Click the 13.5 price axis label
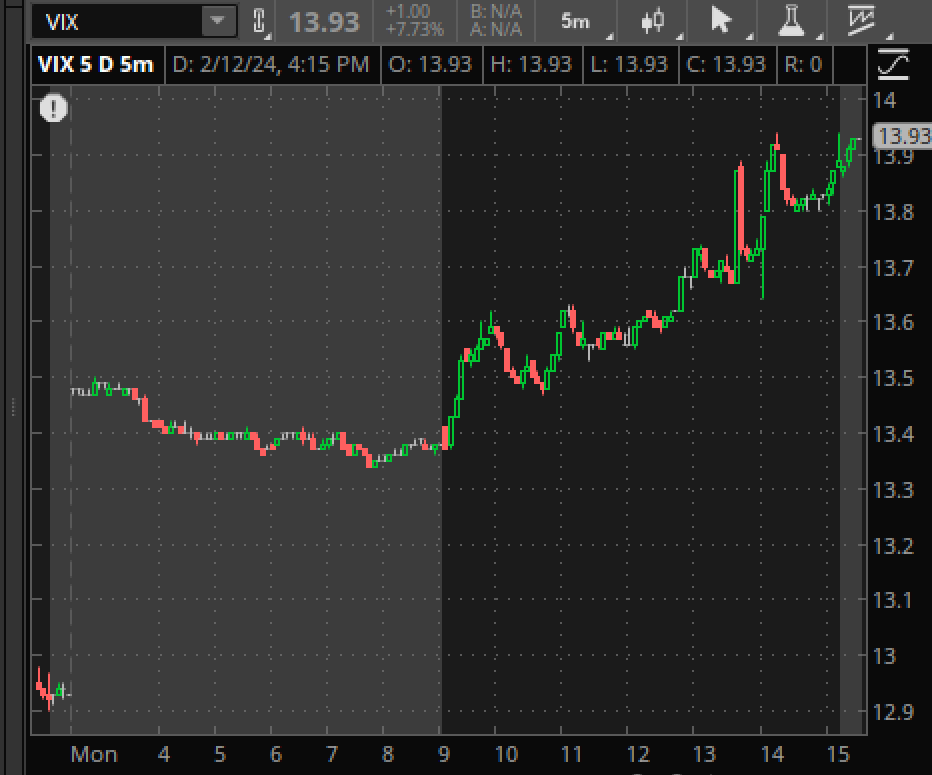 [x=893, y=378]
